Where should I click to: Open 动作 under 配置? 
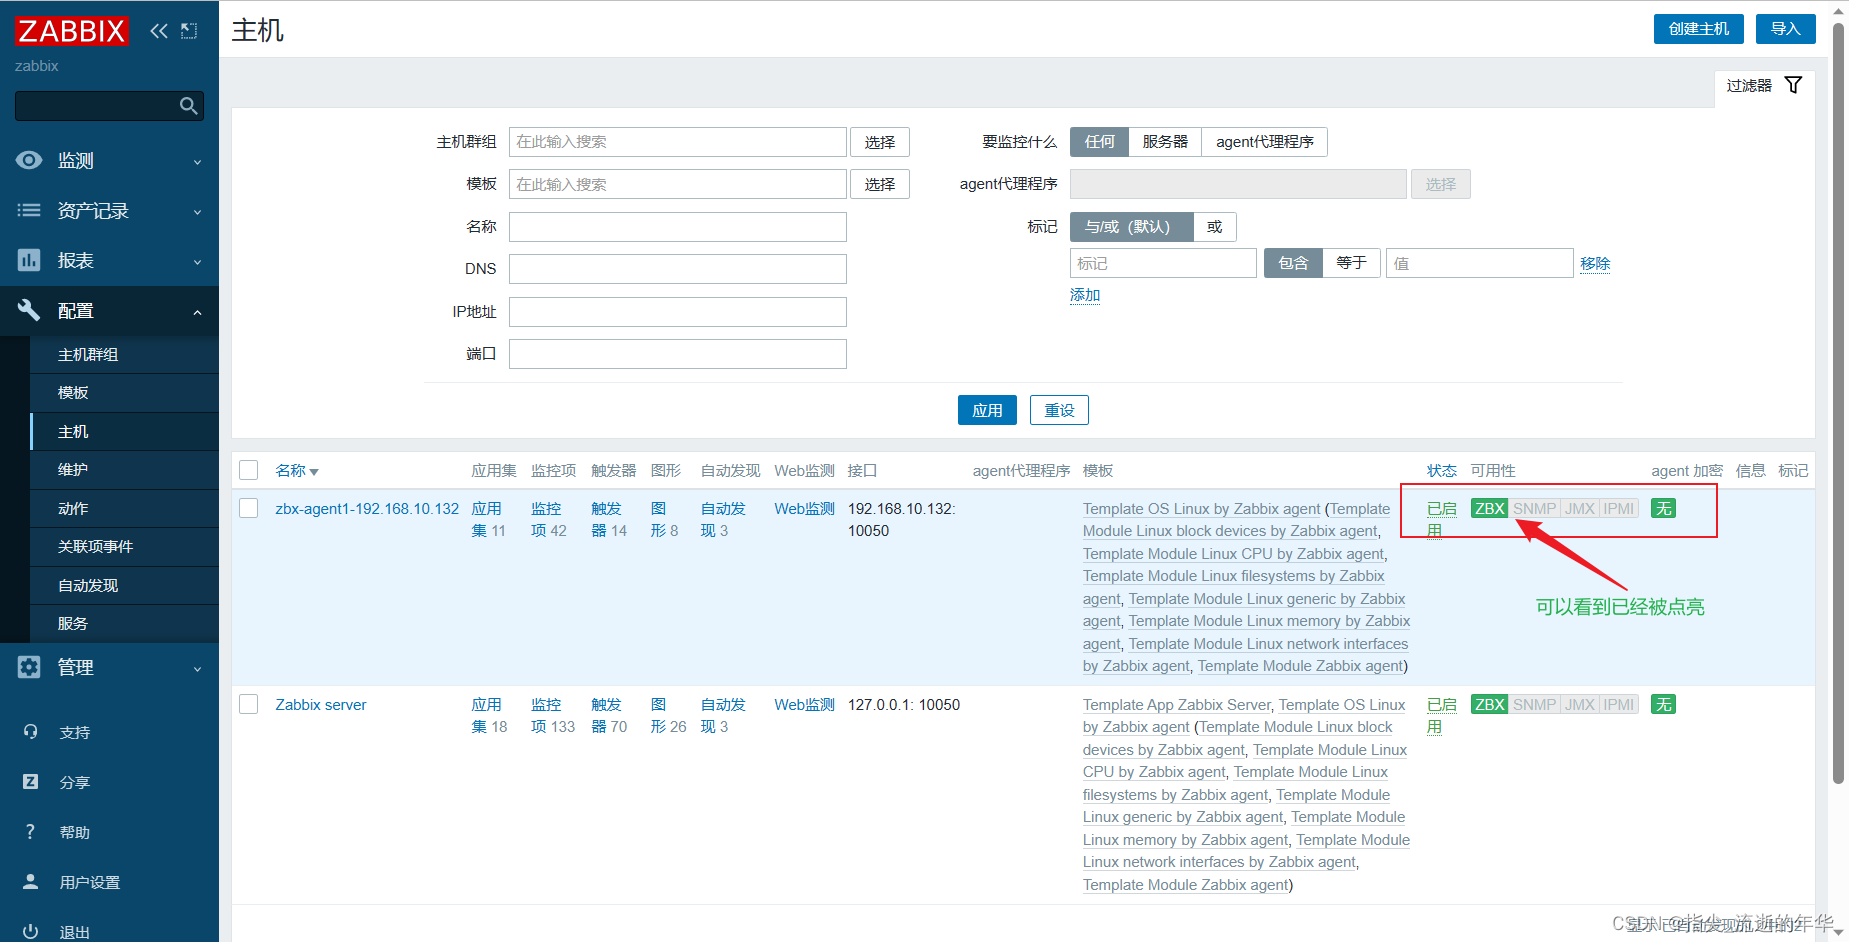tap(125, 509)
